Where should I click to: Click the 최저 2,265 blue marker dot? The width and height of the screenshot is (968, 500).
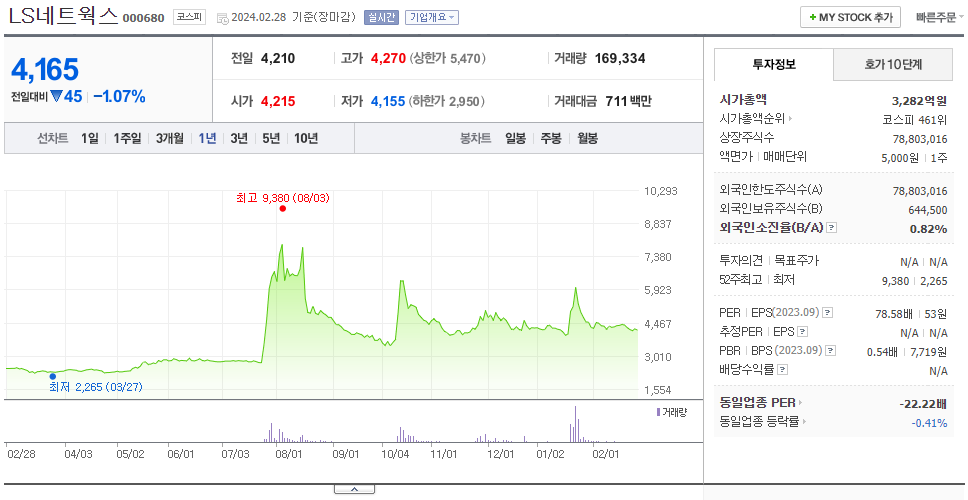(x=52, y=376)
